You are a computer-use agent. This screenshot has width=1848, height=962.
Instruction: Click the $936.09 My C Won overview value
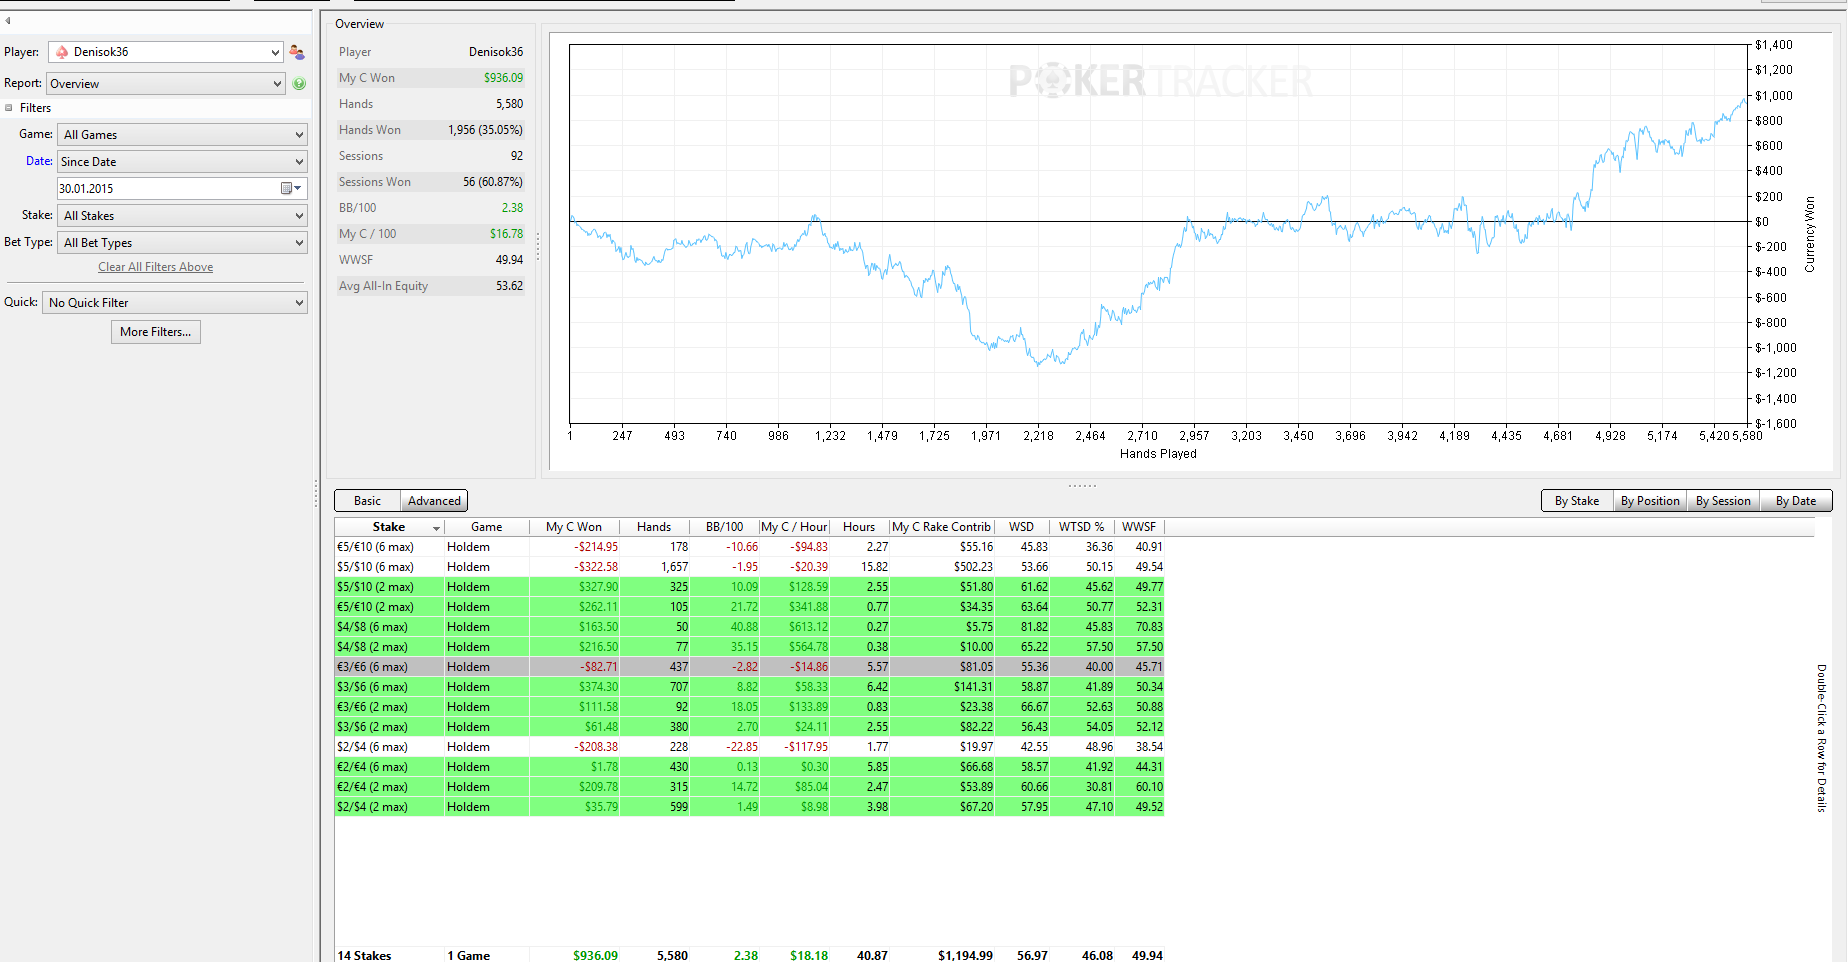(x=503, y=78)
